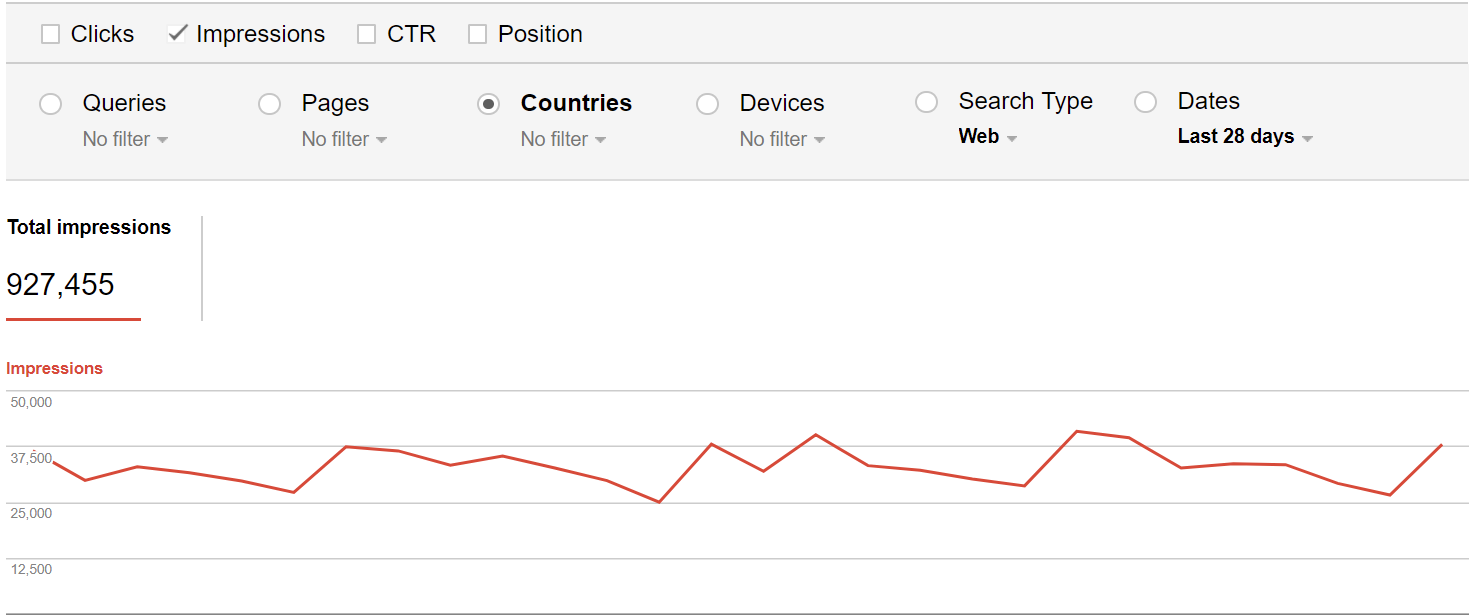Click the Total impressions 927,455 value
Image resolution: width=1471 pixels, height=615 pixels.
pos(61,285)
